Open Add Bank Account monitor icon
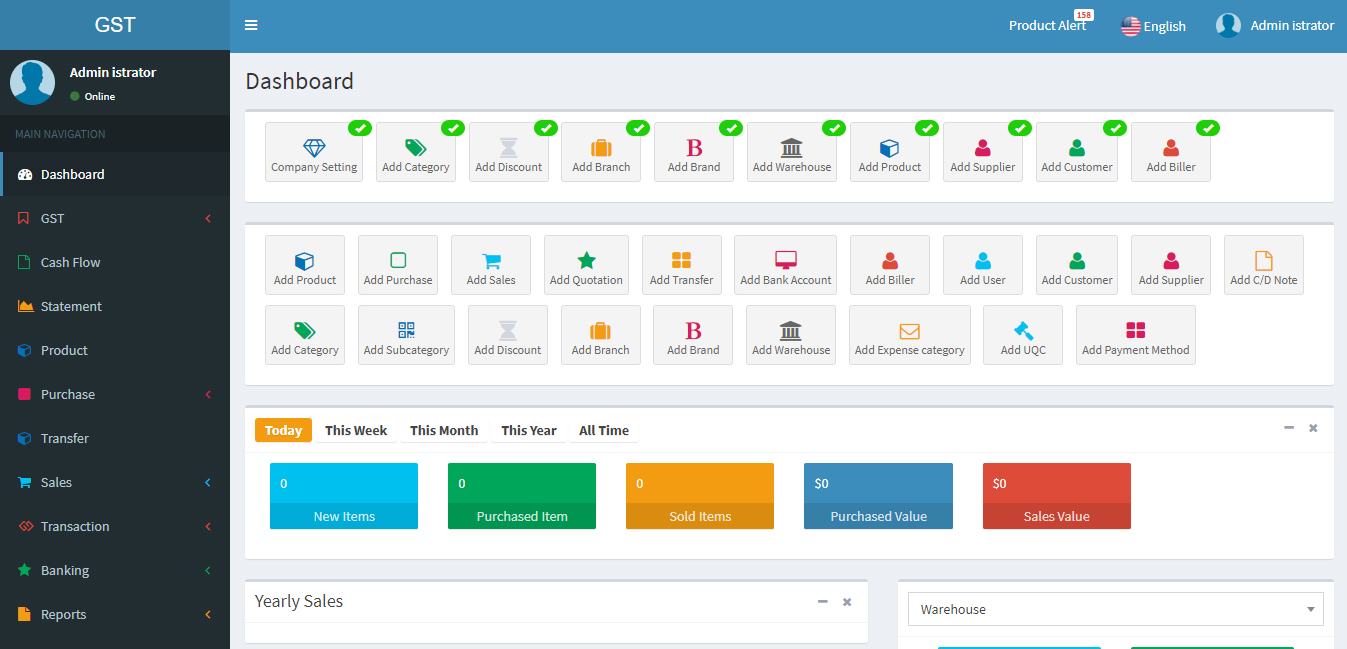Screen dimensions: 1347x649 (x=785, y=261)
